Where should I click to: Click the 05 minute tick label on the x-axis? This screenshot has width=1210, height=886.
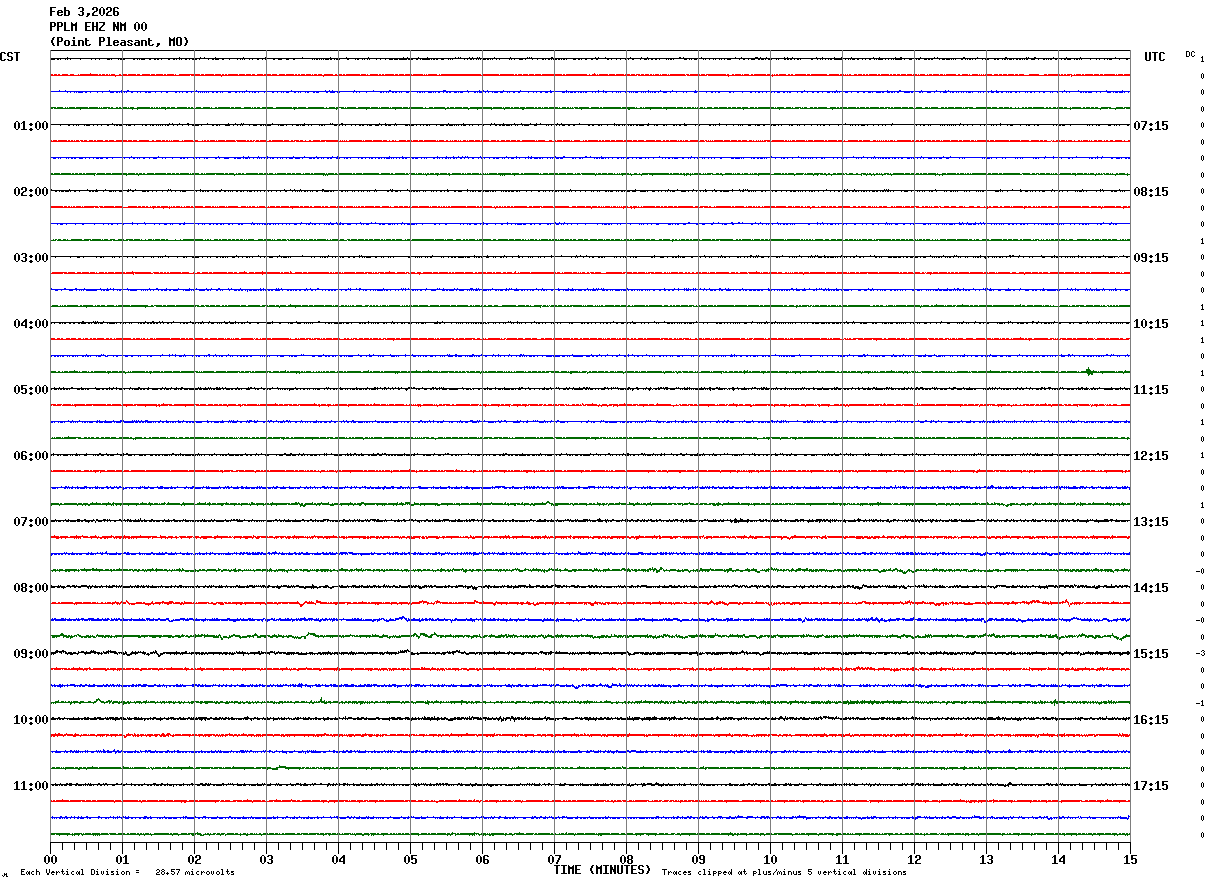(410, 860)
